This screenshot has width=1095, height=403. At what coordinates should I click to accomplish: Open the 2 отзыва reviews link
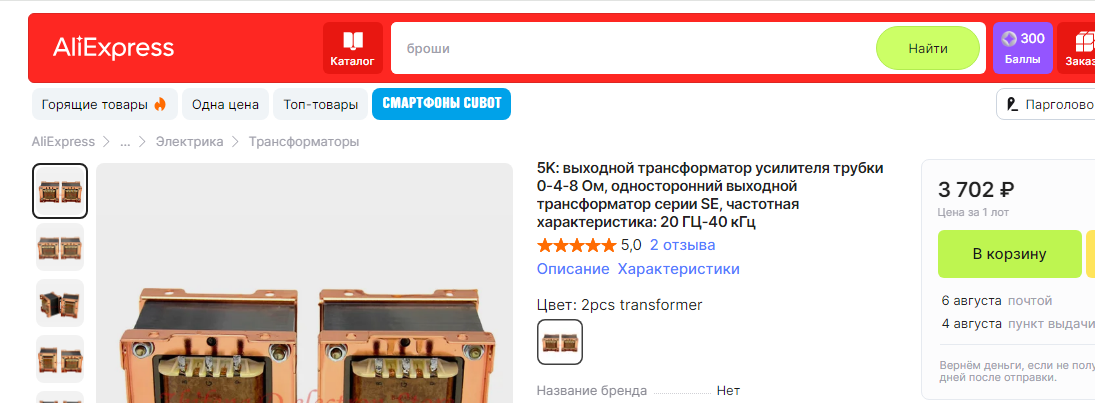[x=682, y=245]
